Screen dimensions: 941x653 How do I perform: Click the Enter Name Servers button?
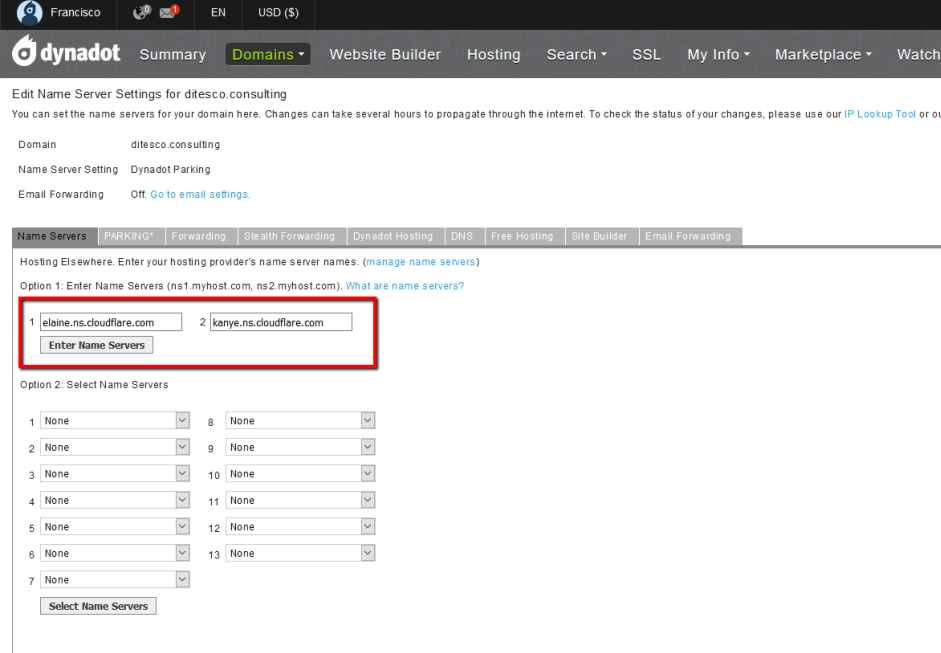tap(97, 345)
